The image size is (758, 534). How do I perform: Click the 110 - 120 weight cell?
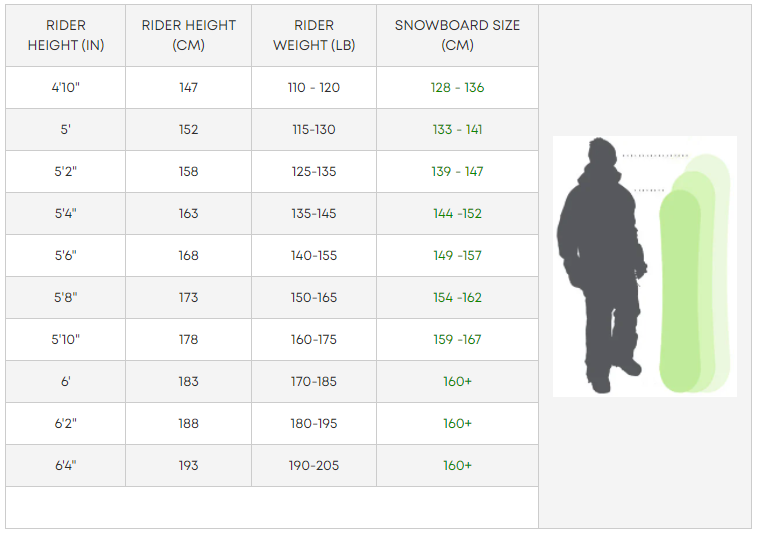(314, 88)
